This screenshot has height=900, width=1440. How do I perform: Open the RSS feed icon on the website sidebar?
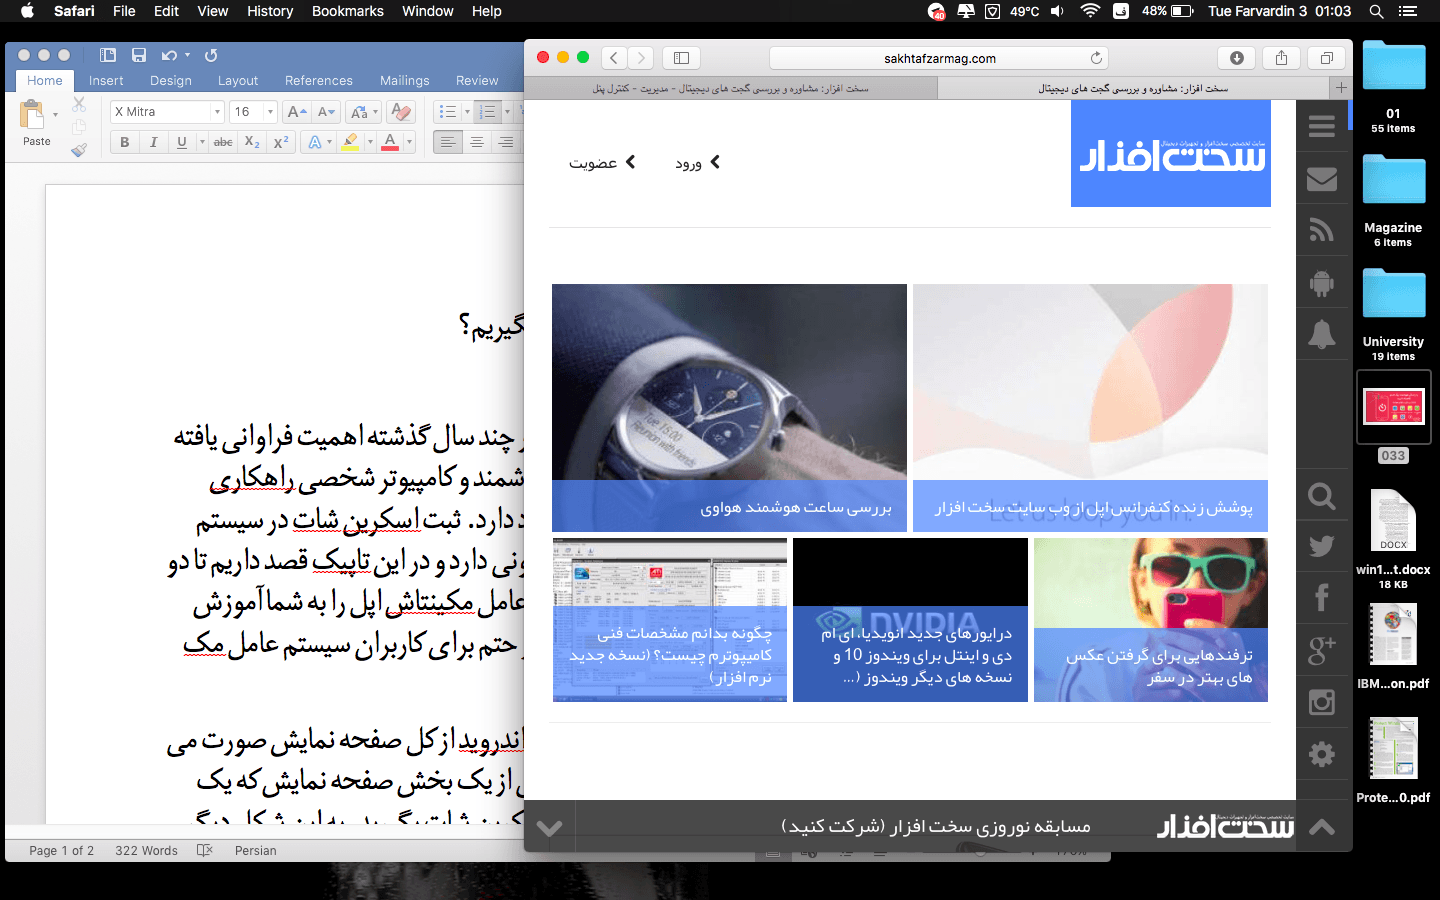pos(1322,230)
